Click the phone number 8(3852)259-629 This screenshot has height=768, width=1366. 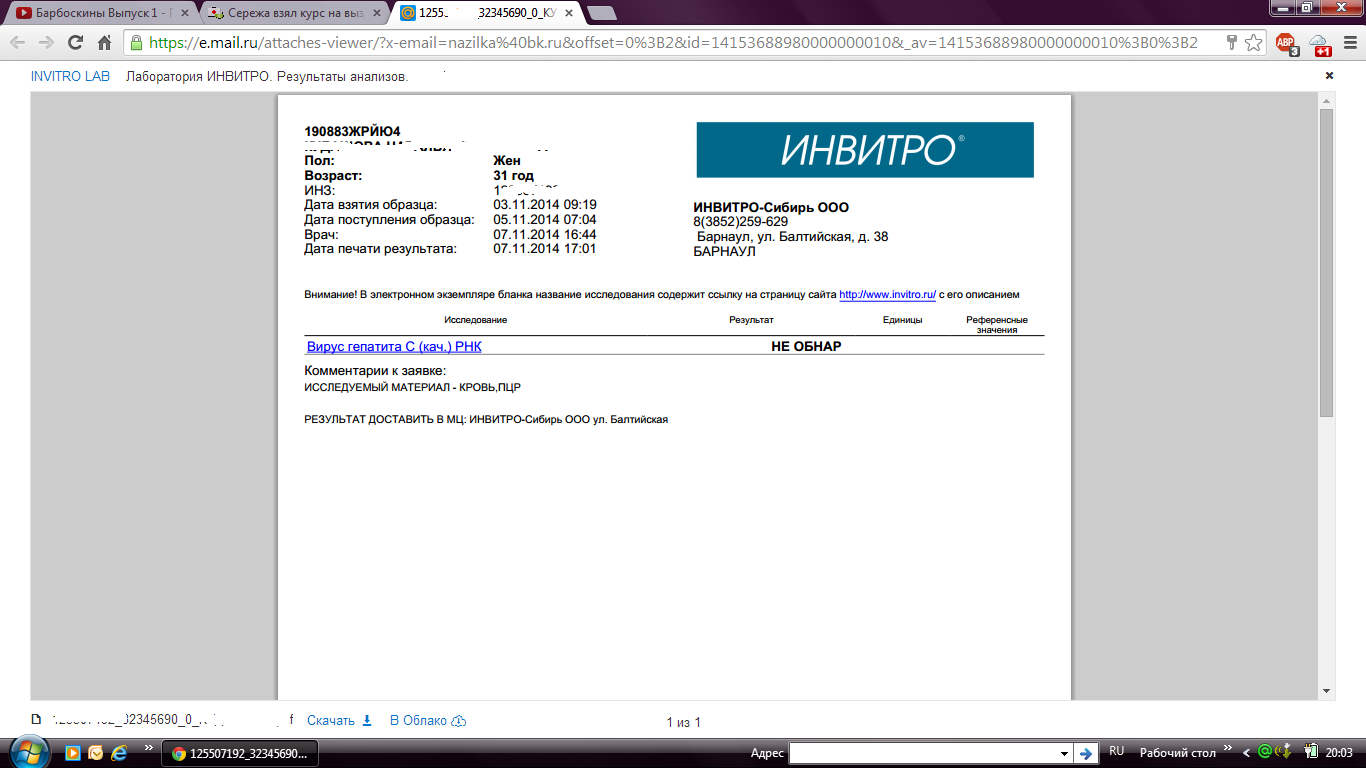coord(740,222)
